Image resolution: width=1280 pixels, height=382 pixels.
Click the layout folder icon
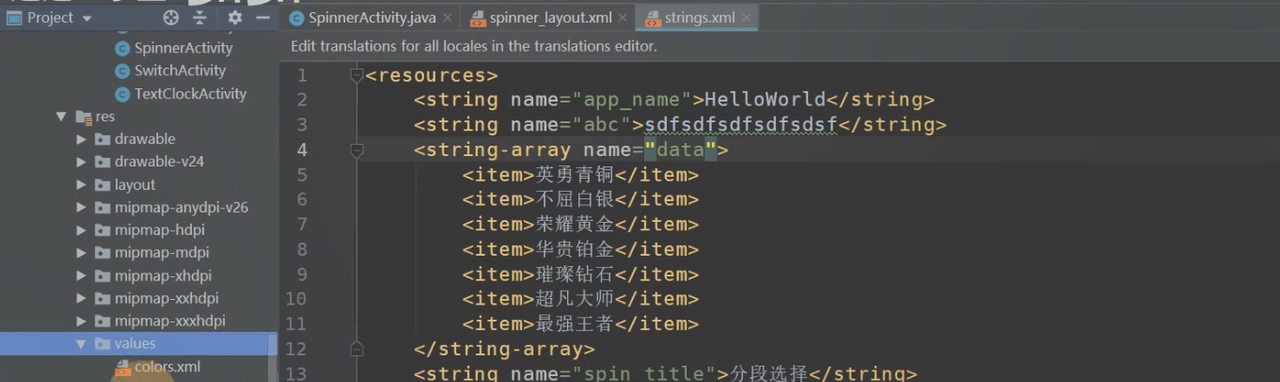pos(102,185)
